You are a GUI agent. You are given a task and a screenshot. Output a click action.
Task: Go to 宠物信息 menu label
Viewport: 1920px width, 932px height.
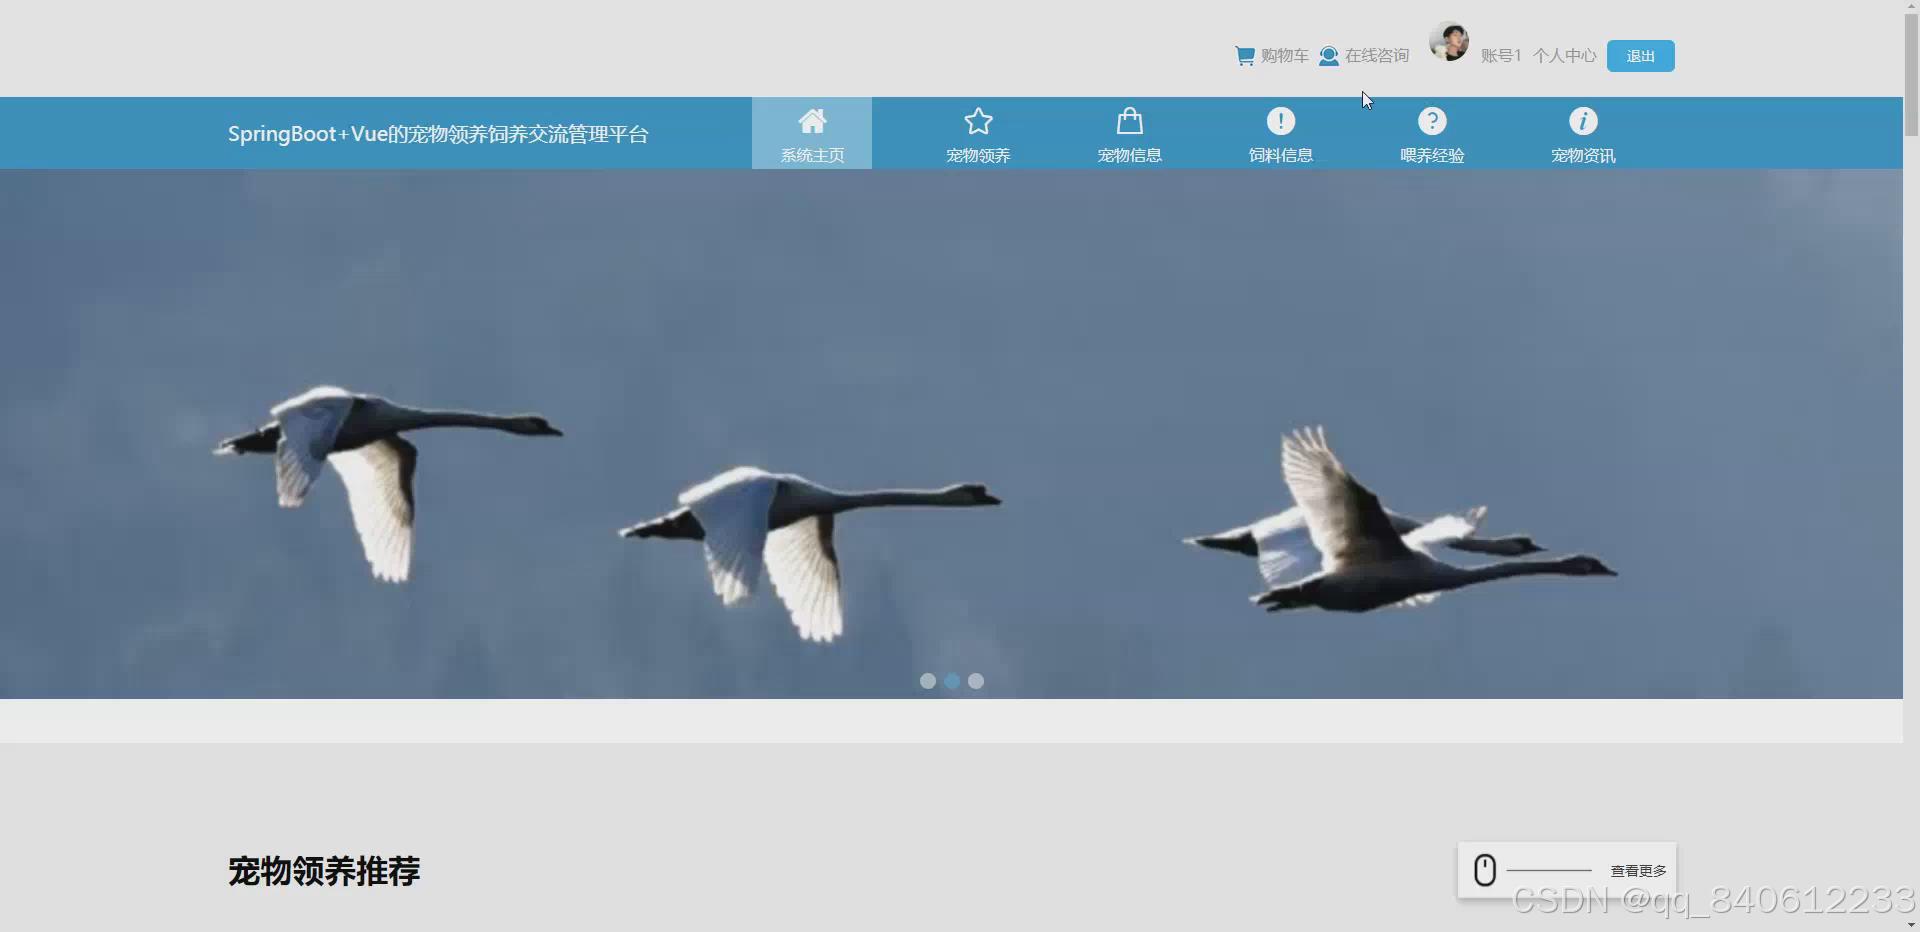[1130, 155]
